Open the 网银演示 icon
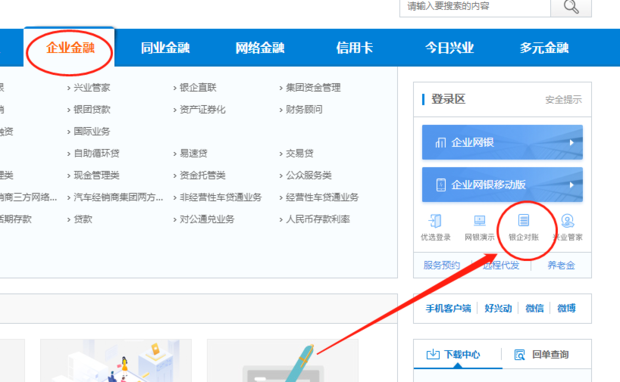The width and height of the screenshot is (620, 382). (x=479, y=227)
